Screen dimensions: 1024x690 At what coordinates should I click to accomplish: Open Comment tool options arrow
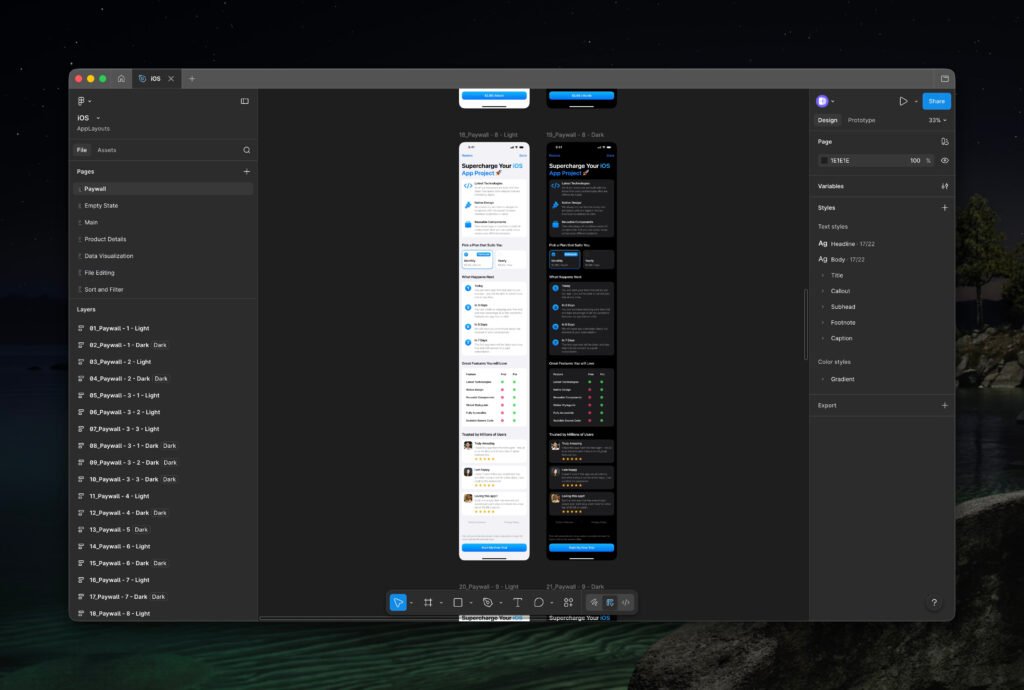pyautogui.click(x=552, y=603)
